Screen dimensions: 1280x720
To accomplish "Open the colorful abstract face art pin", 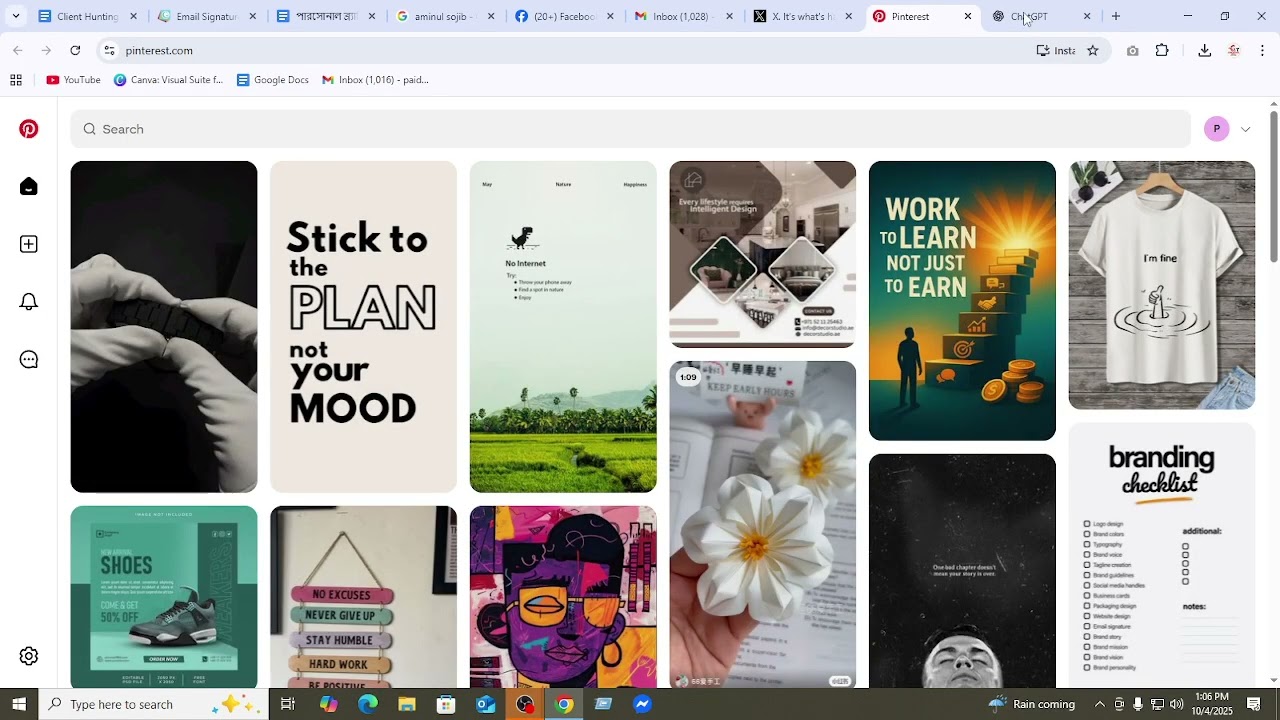I will 563,597.
